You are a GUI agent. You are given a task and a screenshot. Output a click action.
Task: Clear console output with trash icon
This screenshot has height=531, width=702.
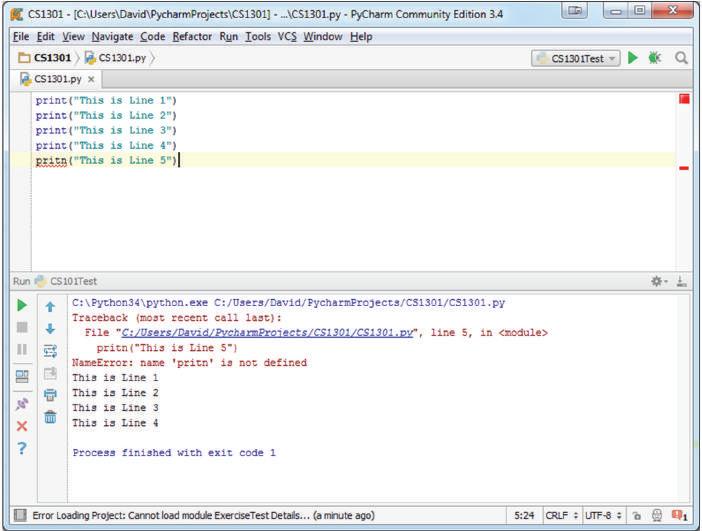(x=50, y=417)
